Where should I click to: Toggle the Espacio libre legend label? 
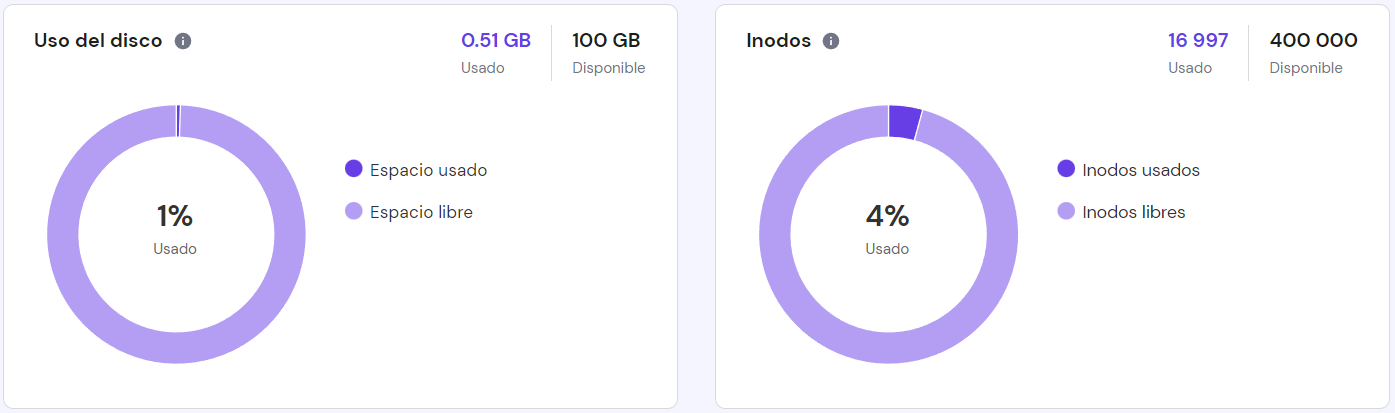[x=421, y=212]
